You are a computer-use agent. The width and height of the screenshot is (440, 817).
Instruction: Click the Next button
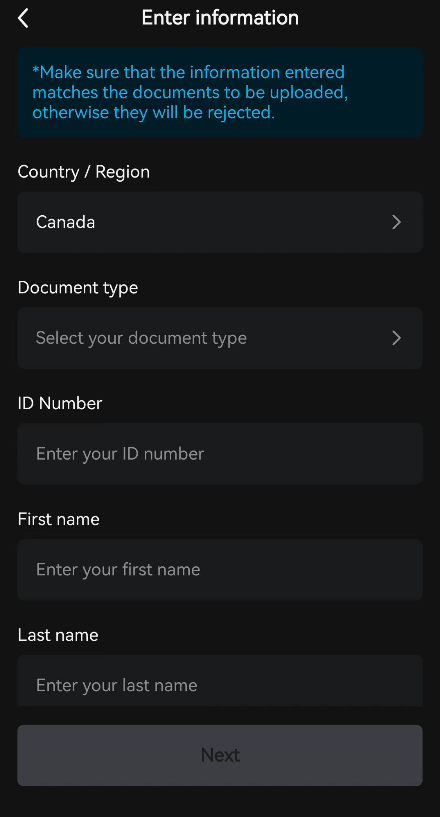[x=220, y=755]
